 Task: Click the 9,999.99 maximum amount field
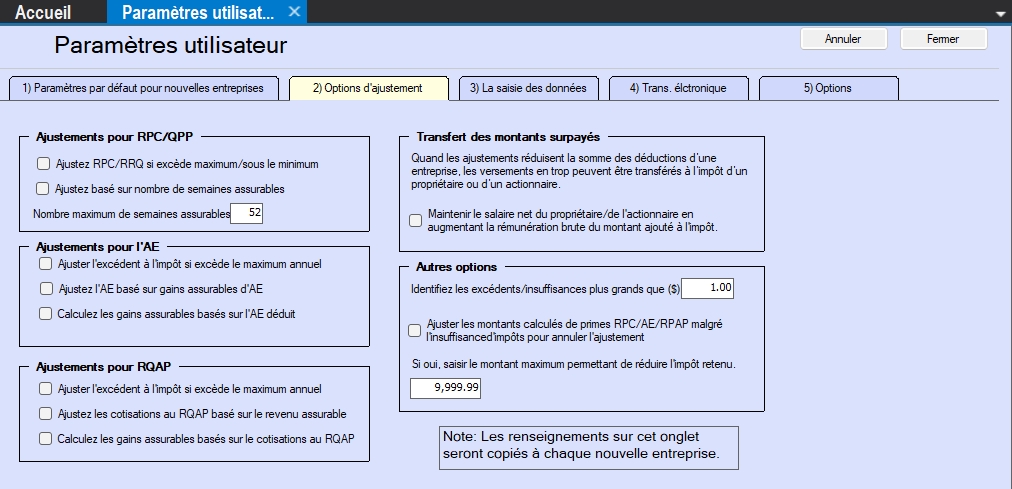(445, 387)
